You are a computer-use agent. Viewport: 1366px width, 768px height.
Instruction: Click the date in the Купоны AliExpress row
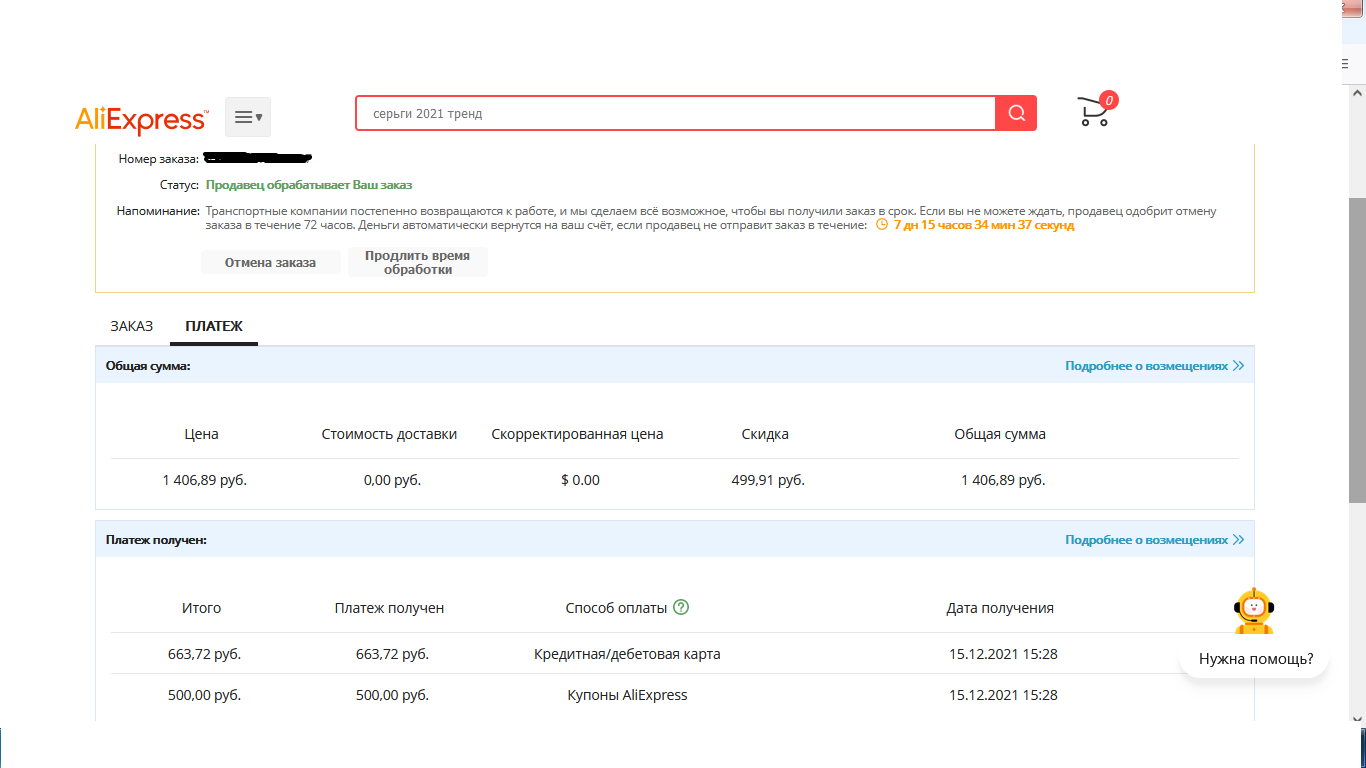pyautogui.click(x=1003, y=695)
